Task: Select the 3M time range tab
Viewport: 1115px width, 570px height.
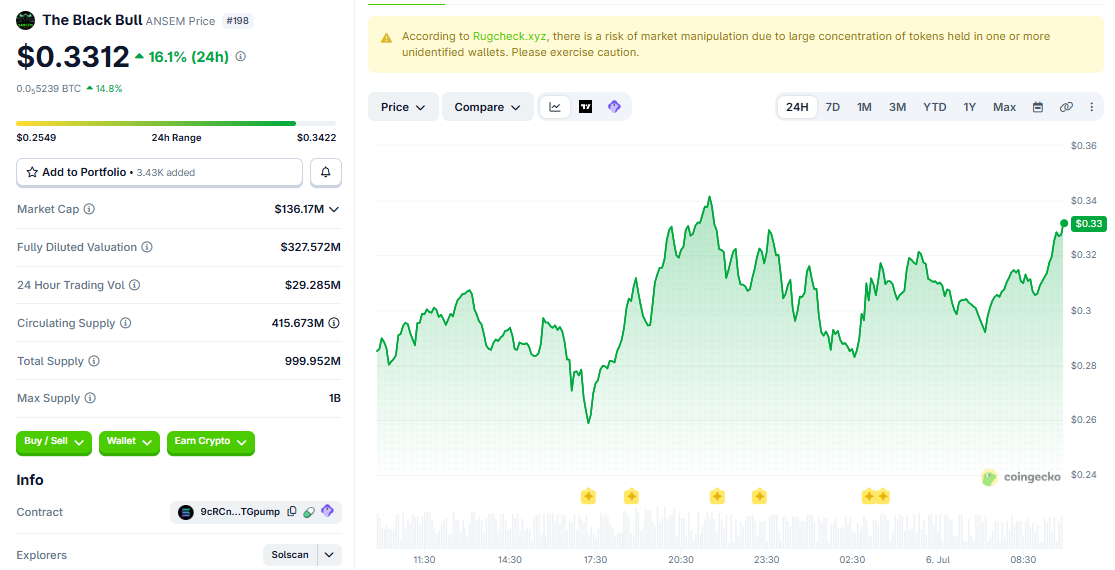Action: pos(897,107)
